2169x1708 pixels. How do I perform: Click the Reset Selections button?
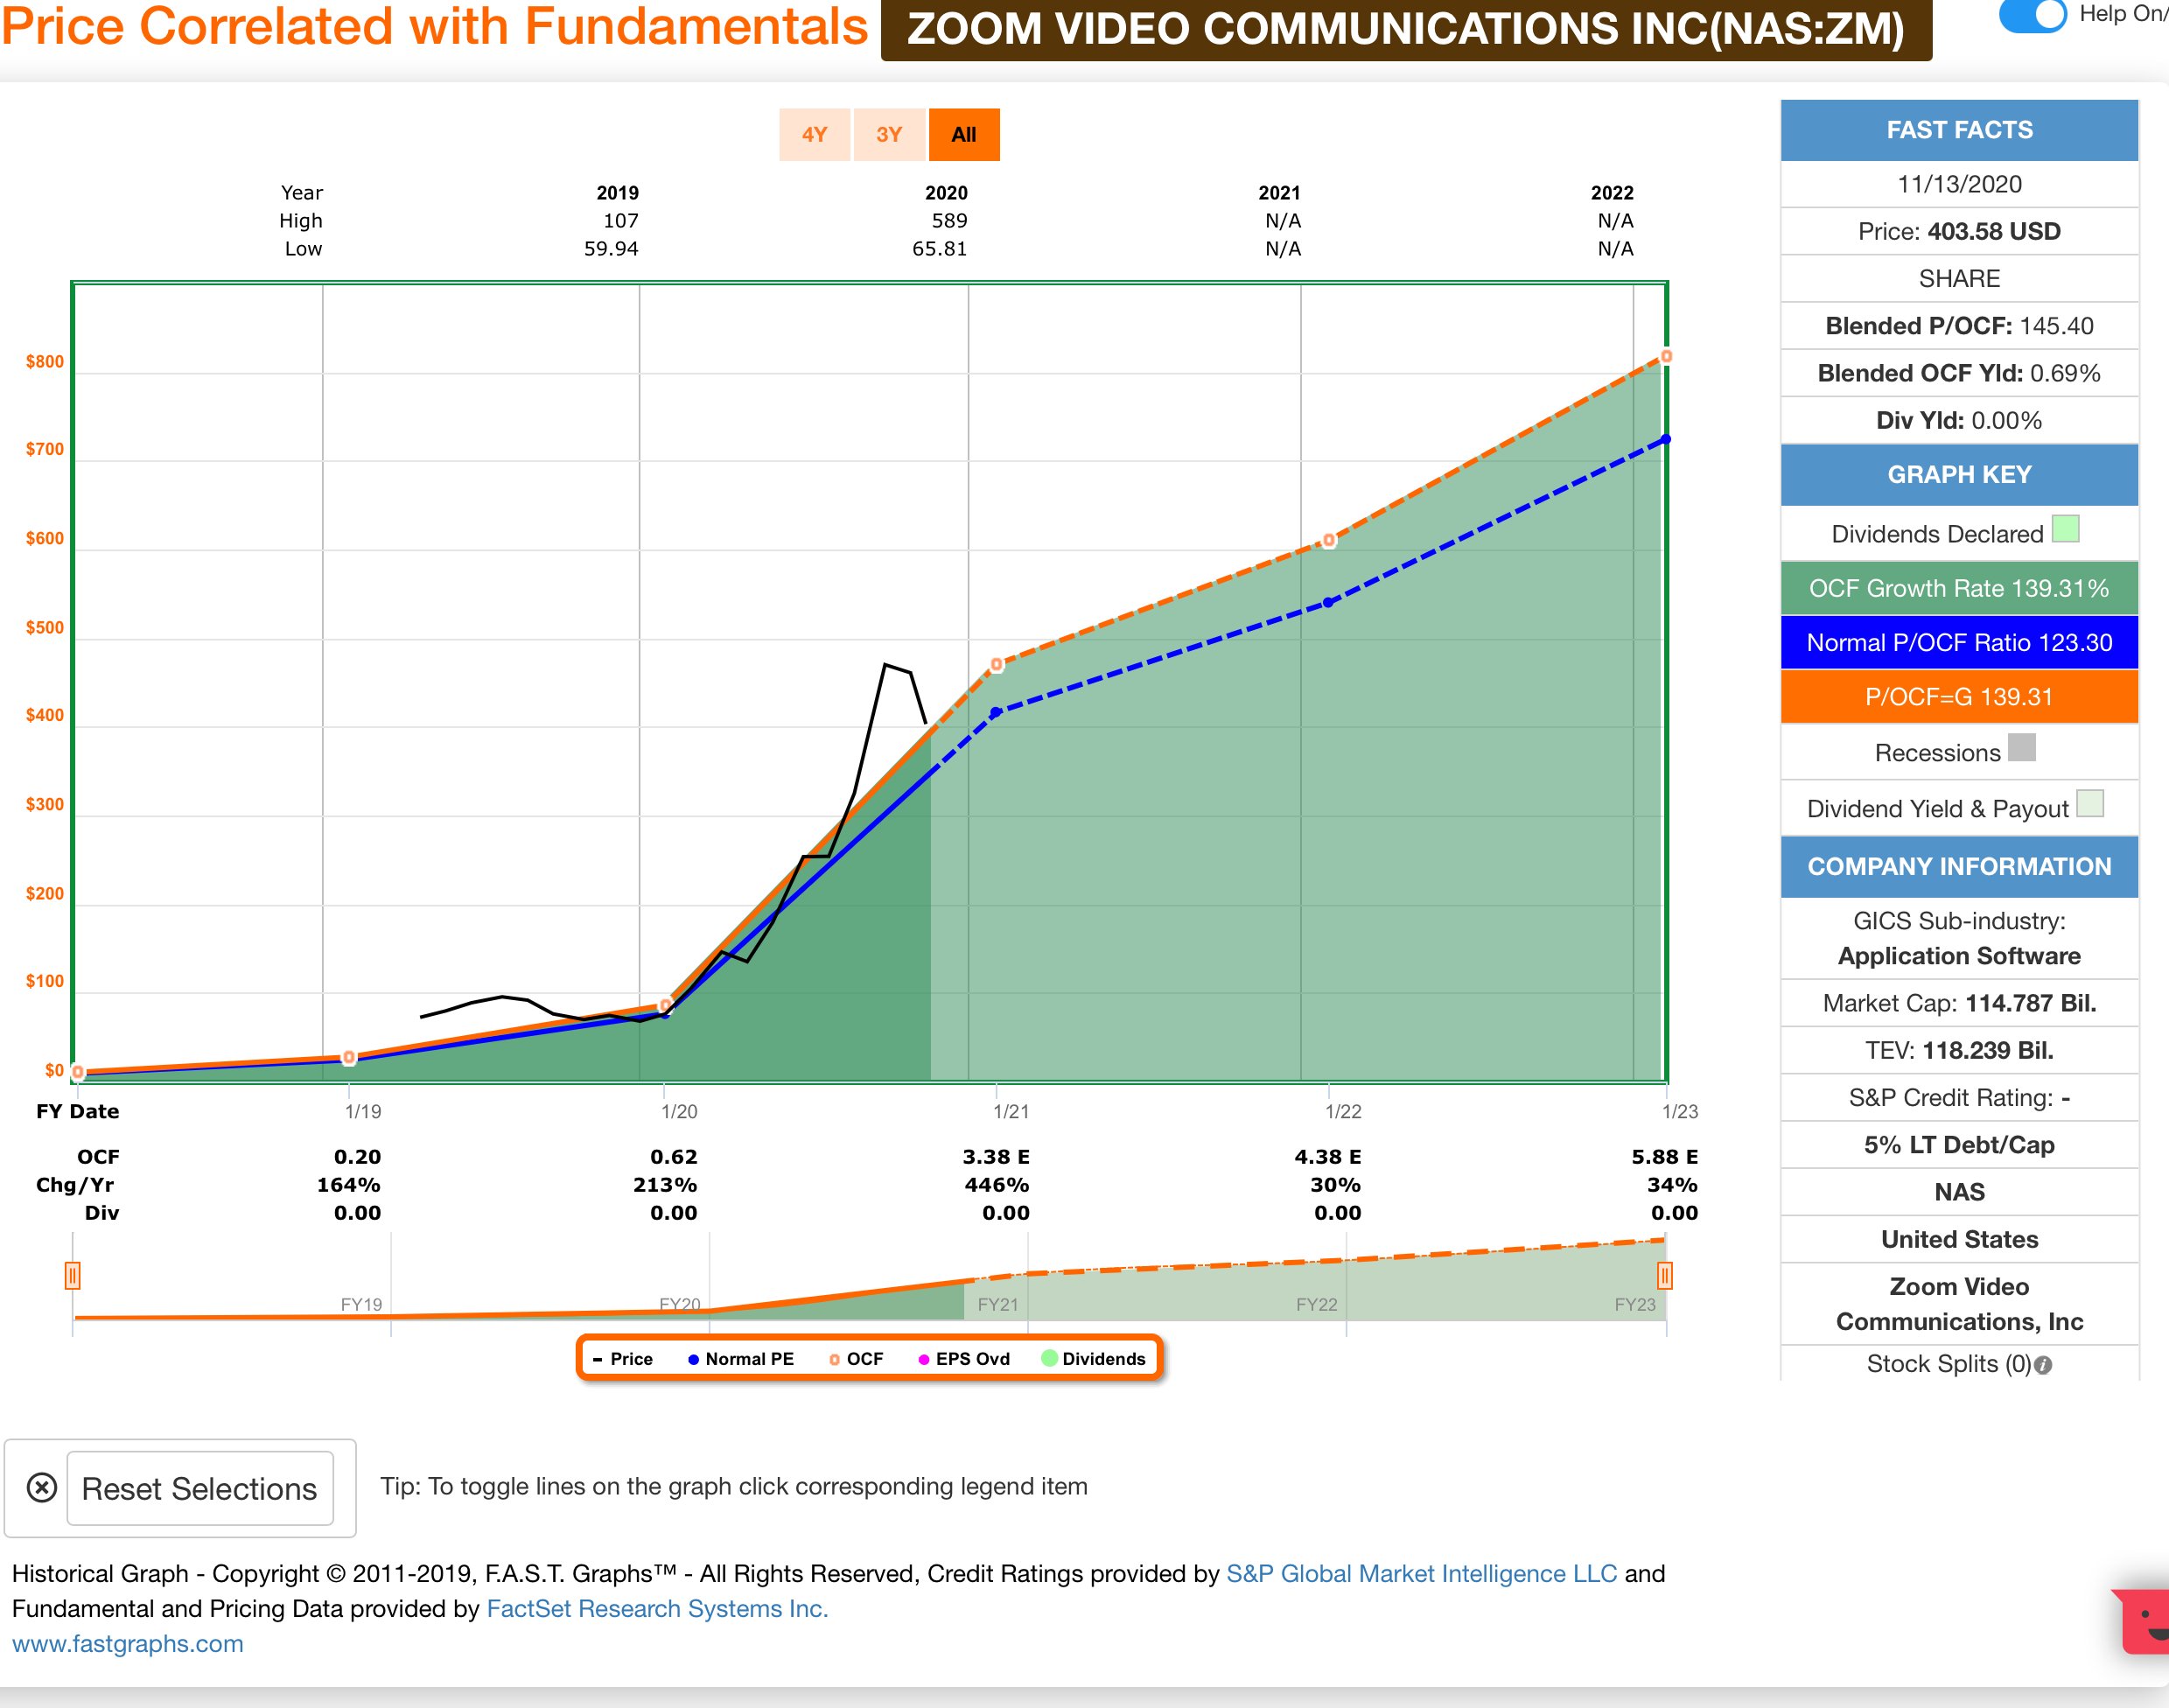199,1488
